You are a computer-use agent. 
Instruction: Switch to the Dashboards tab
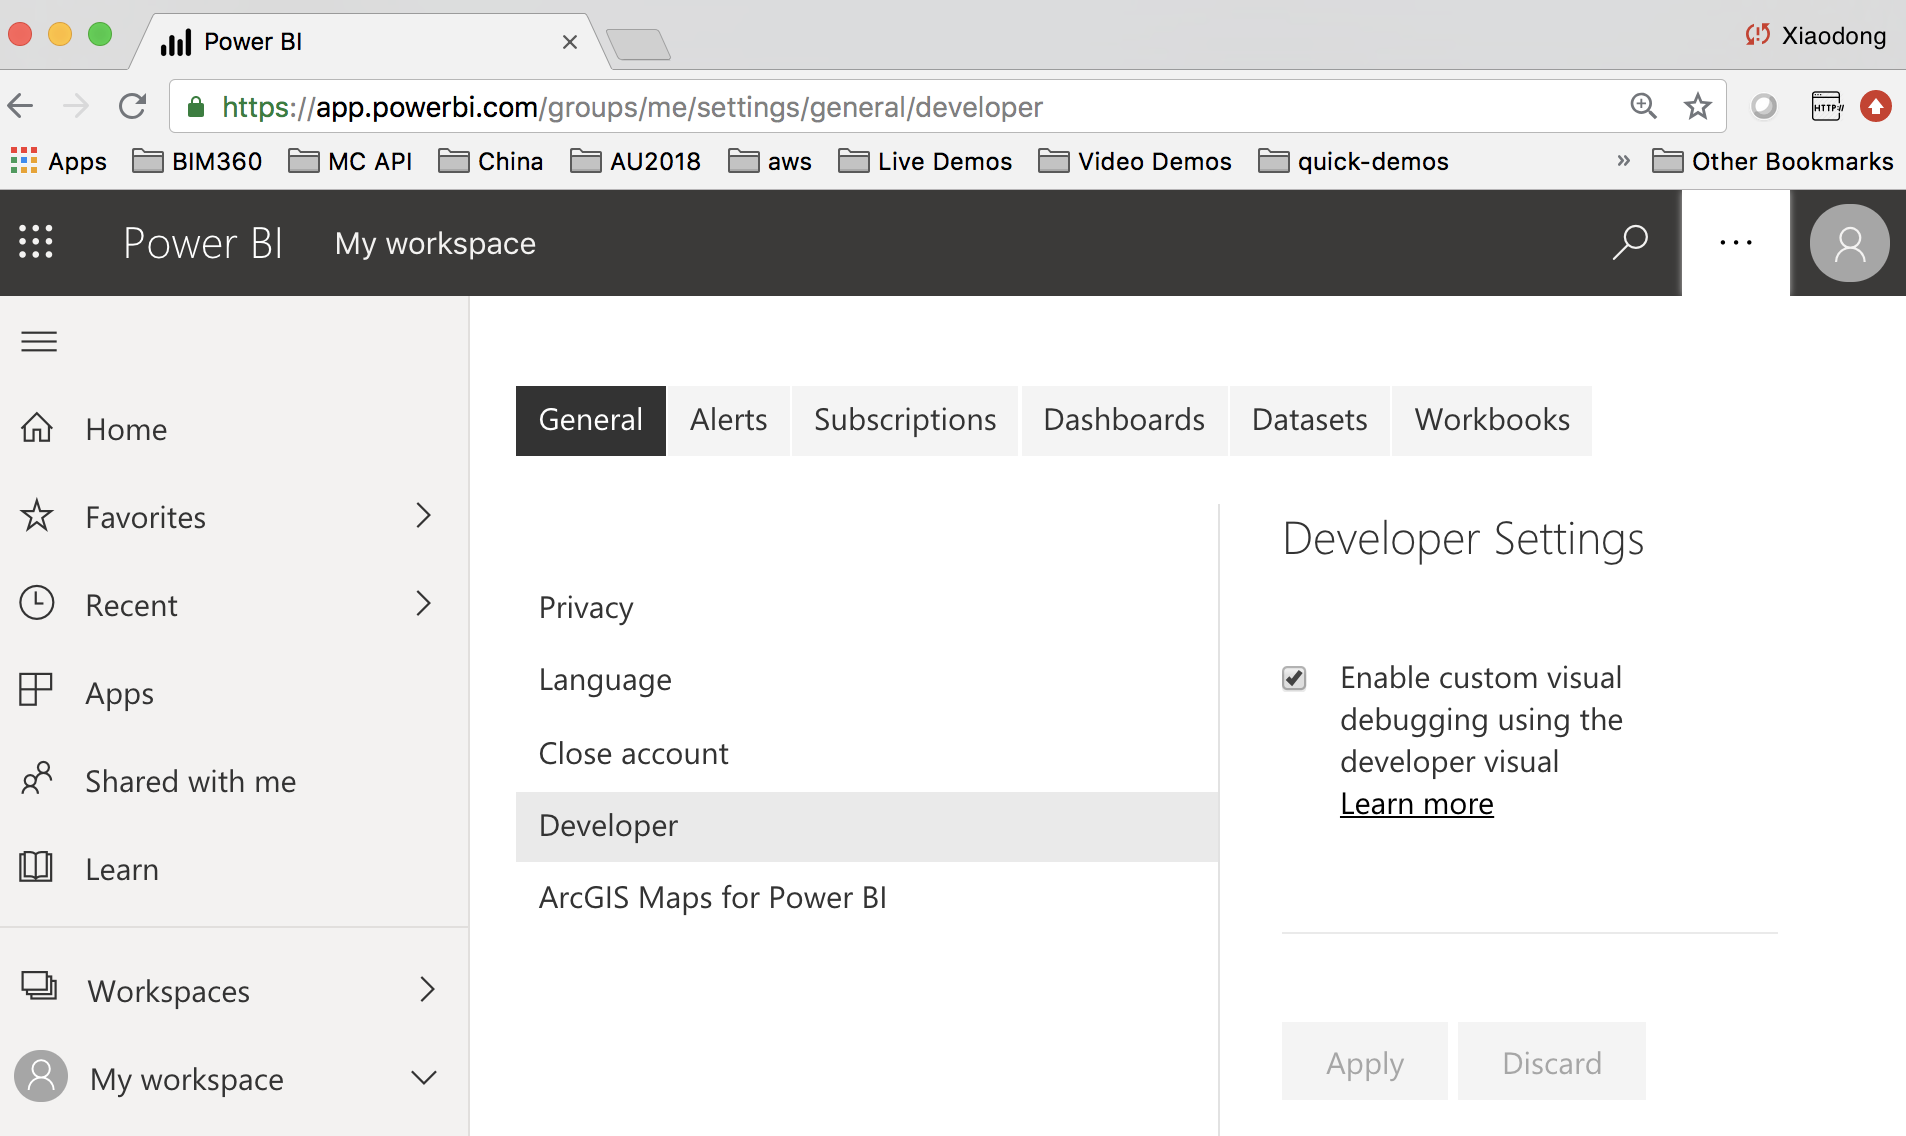pos(1124,421)
